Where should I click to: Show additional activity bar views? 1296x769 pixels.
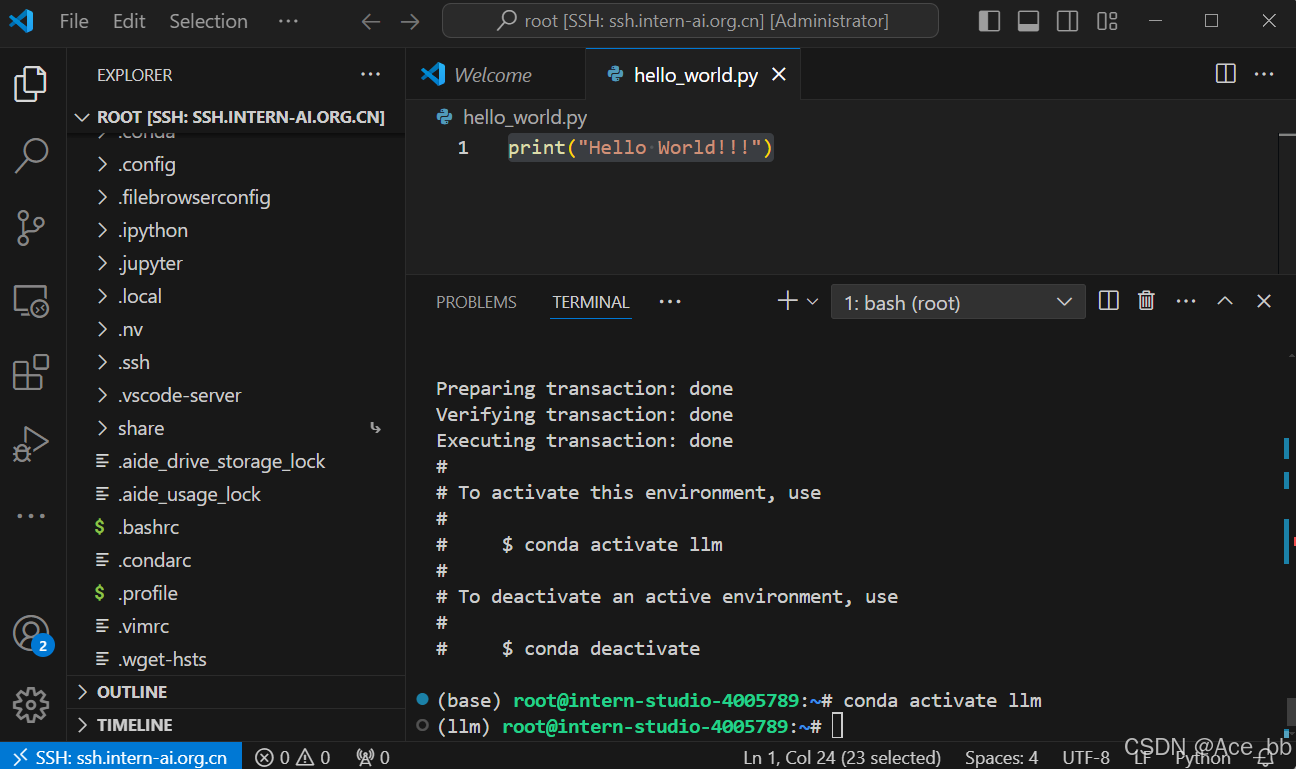(31, 516)
